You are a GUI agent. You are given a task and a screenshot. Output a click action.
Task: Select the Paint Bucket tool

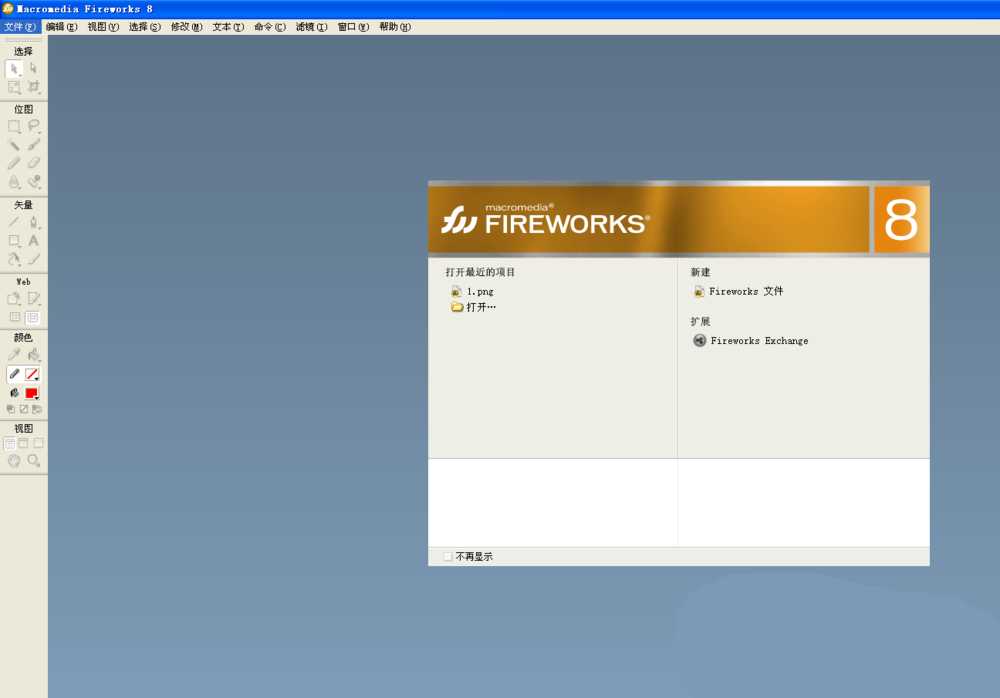click(x=33, y=355)
